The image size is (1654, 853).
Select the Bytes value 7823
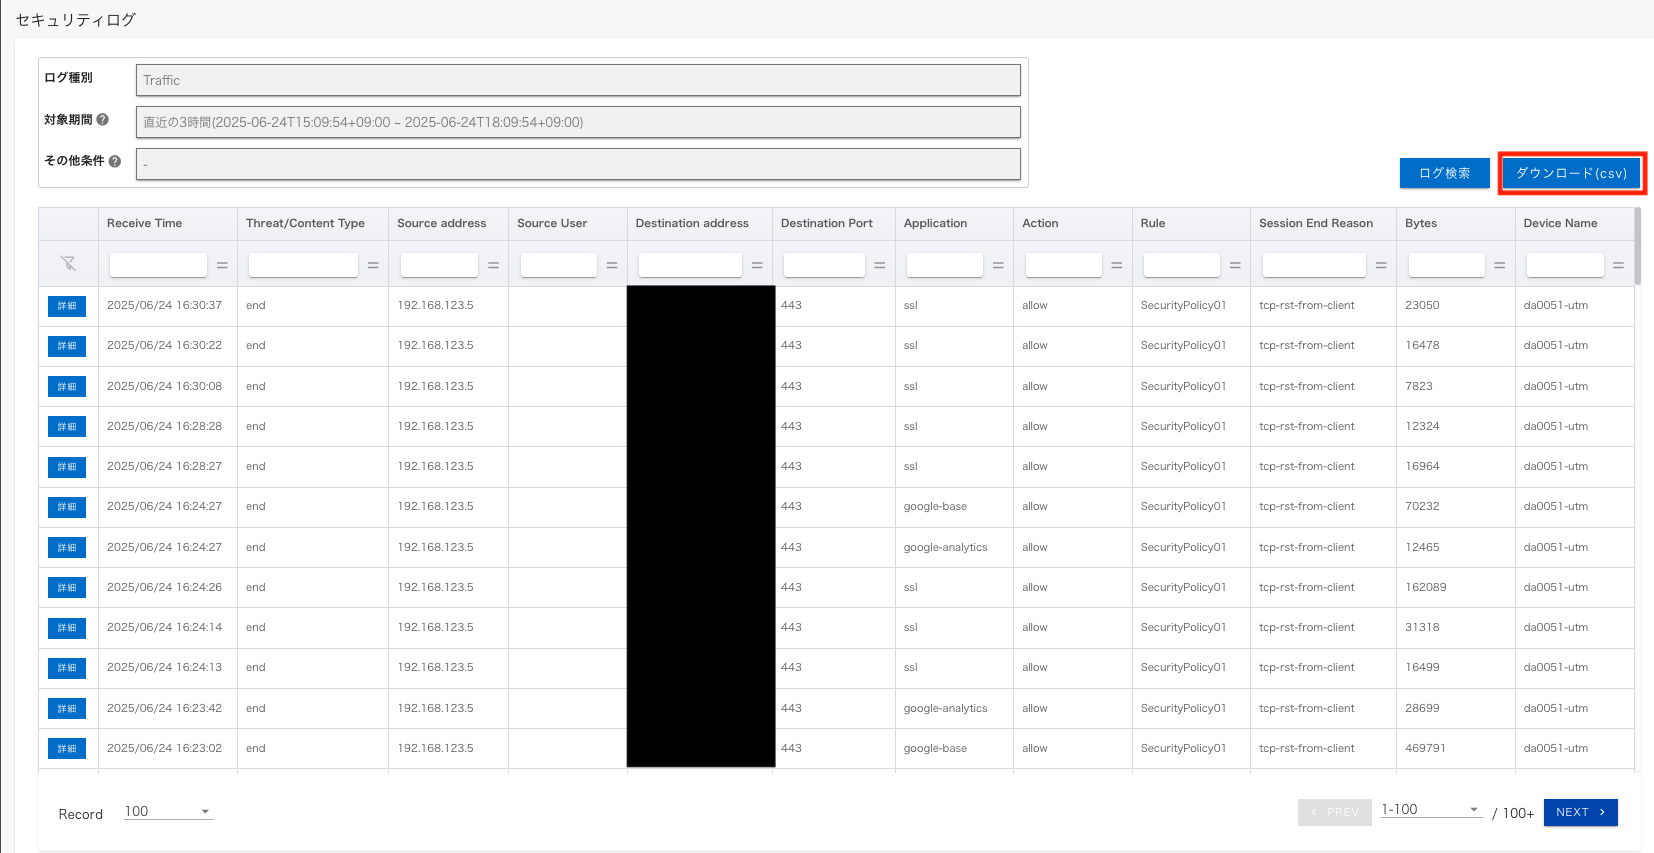[1418, 386]
